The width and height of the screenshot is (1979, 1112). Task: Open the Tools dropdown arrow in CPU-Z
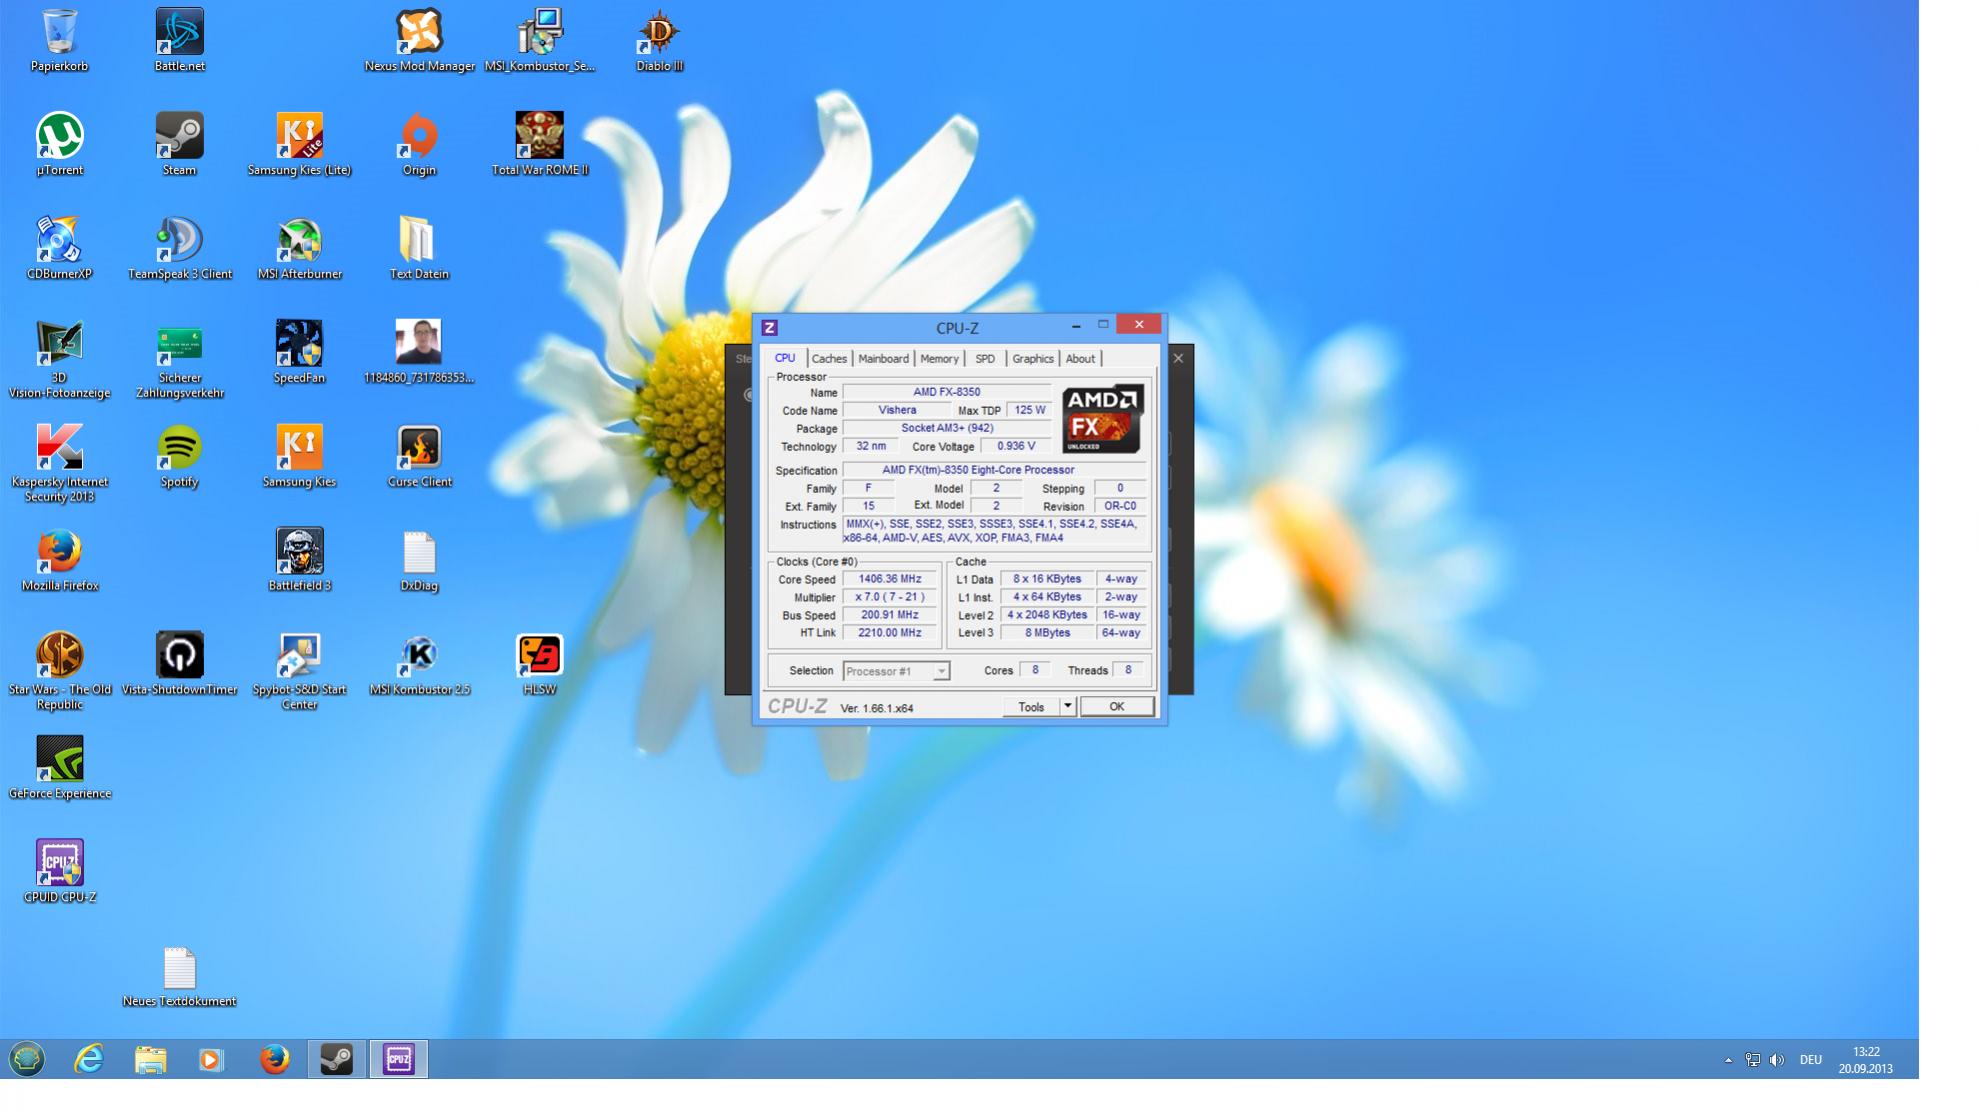click(1067, 707)
